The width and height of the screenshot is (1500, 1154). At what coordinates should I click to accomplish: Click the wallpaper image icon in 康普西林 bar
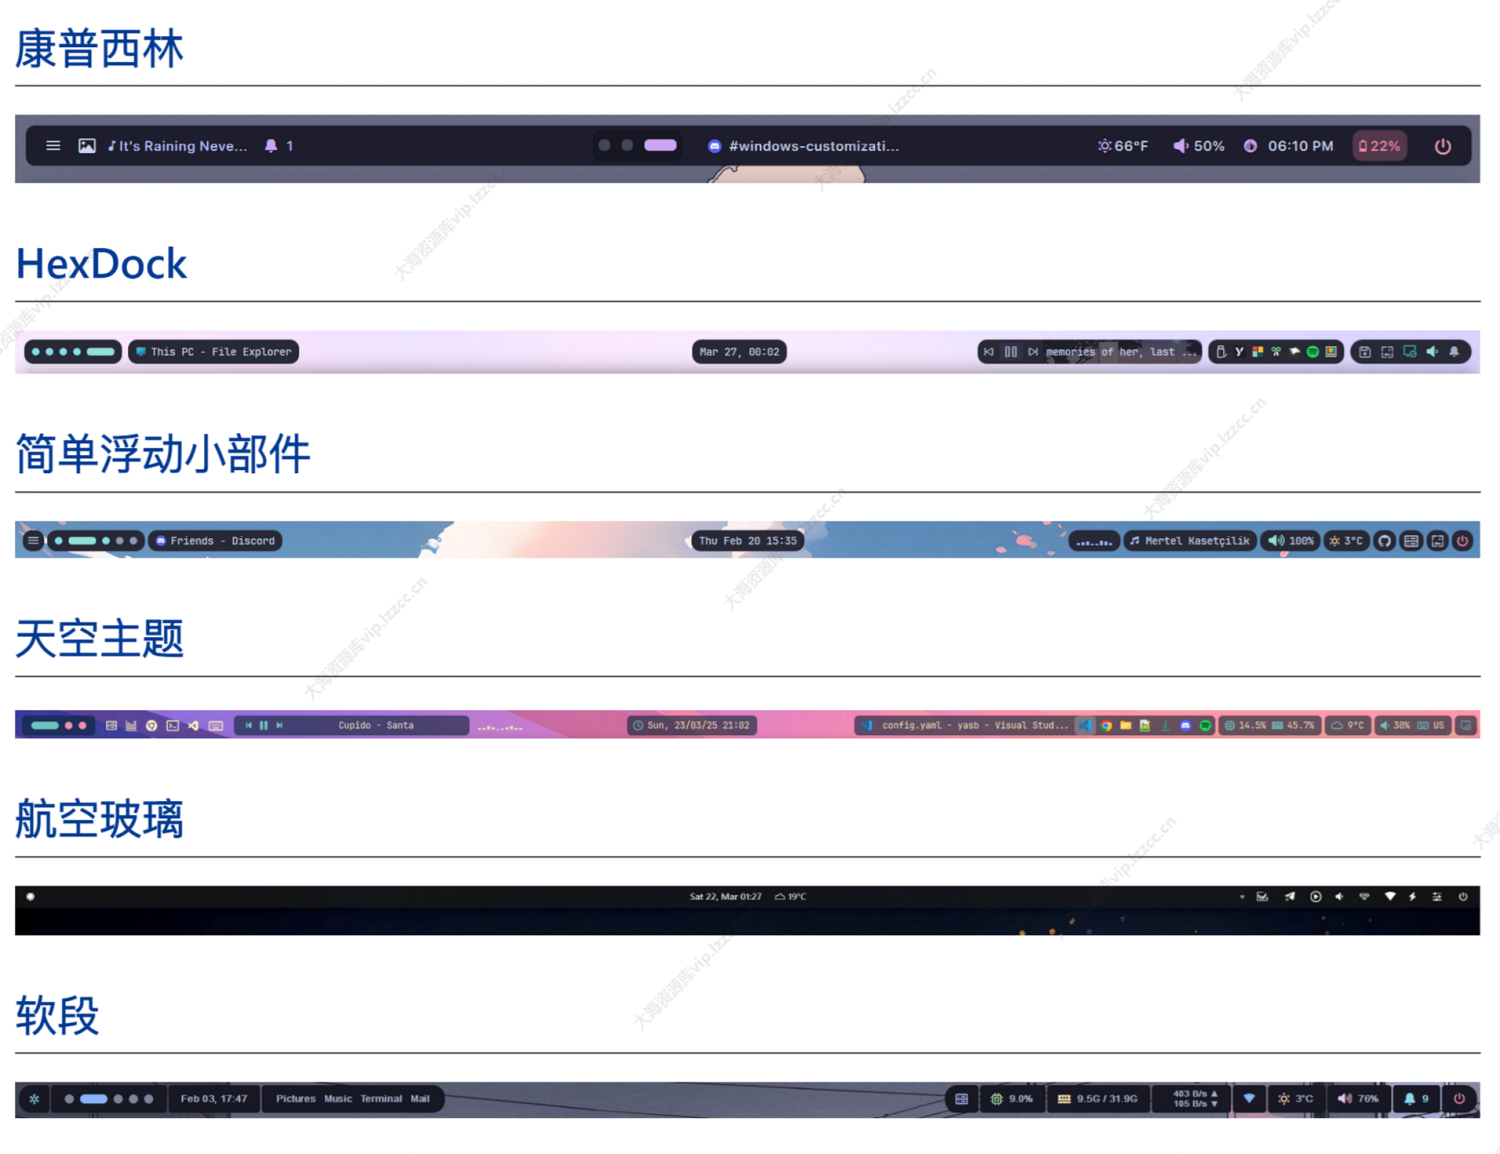point(87,146)
